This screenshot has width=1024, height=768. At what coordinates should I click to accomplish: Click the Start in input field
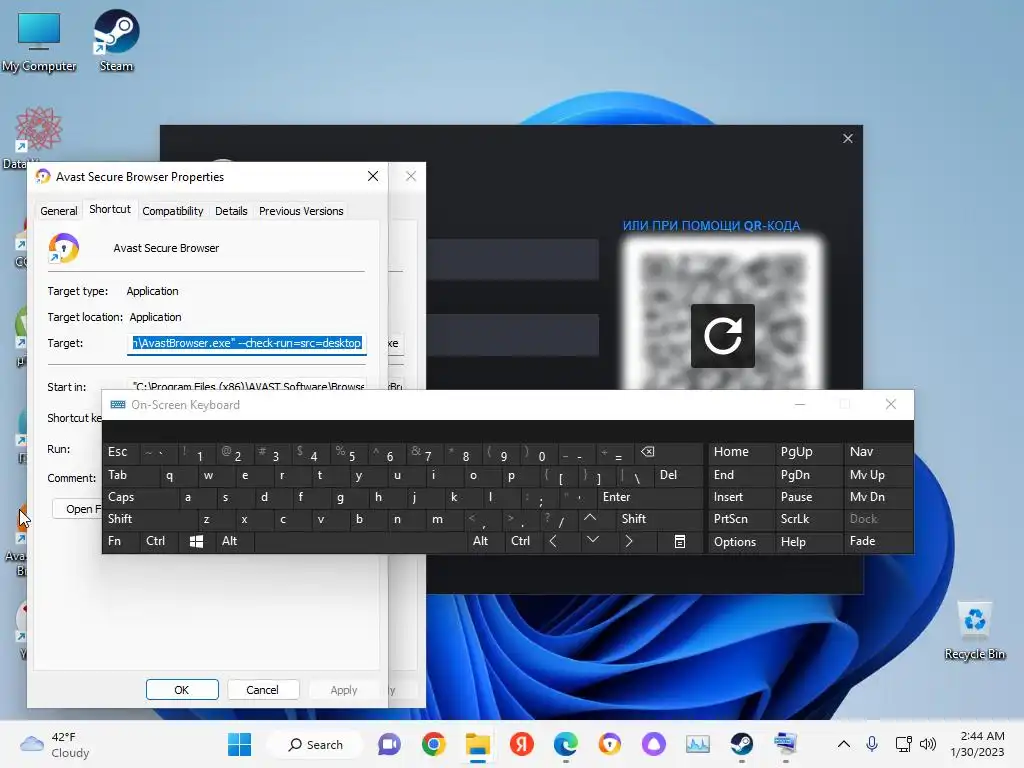pyautogui.click(x=246, y=385)
